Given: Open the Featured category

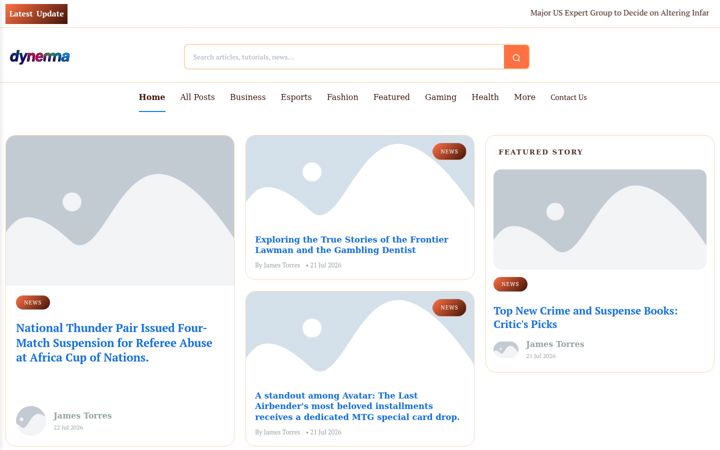Looking at the screenshot, I should (x=391, y=97).
